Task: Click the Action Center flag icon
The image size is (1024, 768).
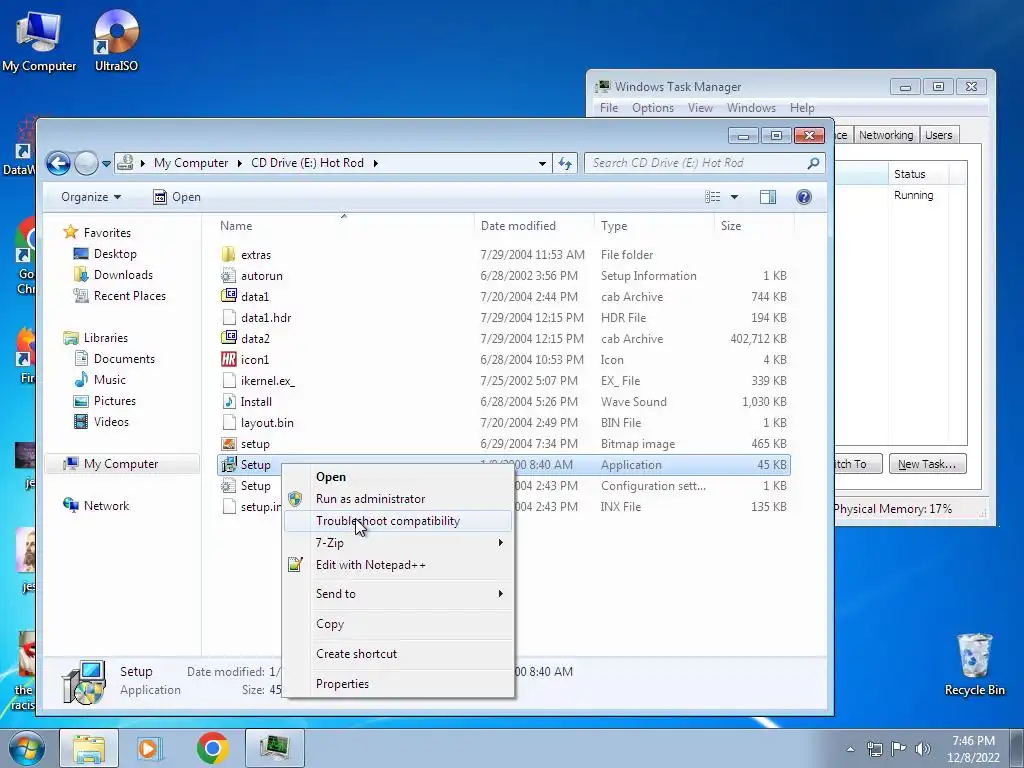Action: pos(899,749)
